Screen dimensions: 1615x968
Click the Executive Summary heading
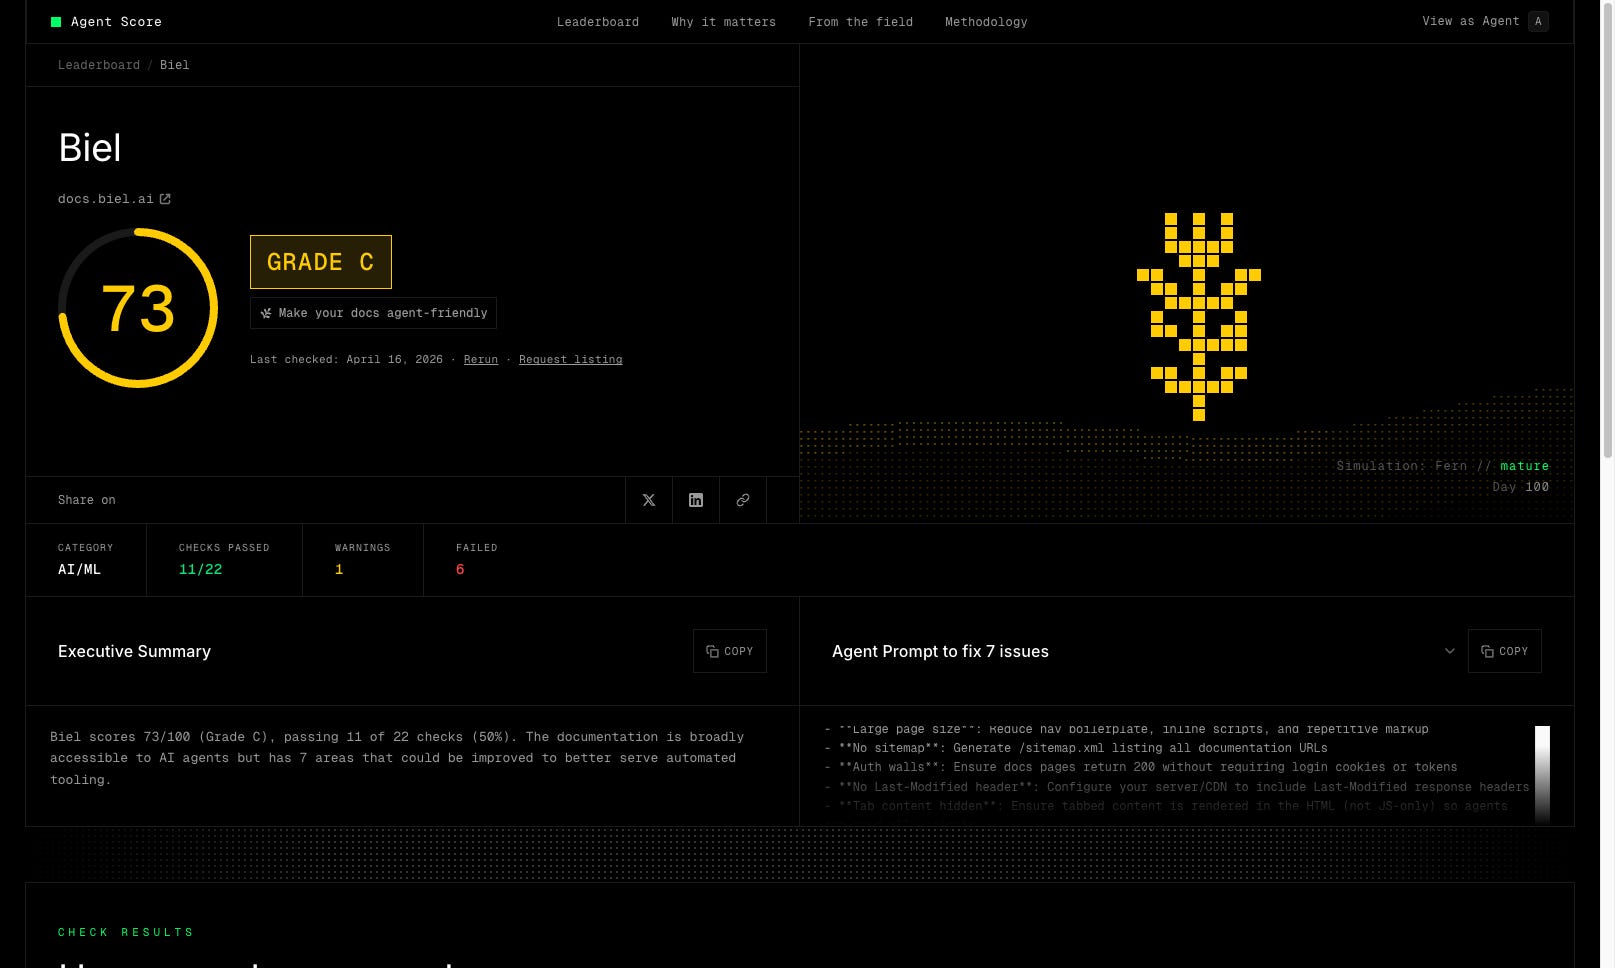click(134, 651)
